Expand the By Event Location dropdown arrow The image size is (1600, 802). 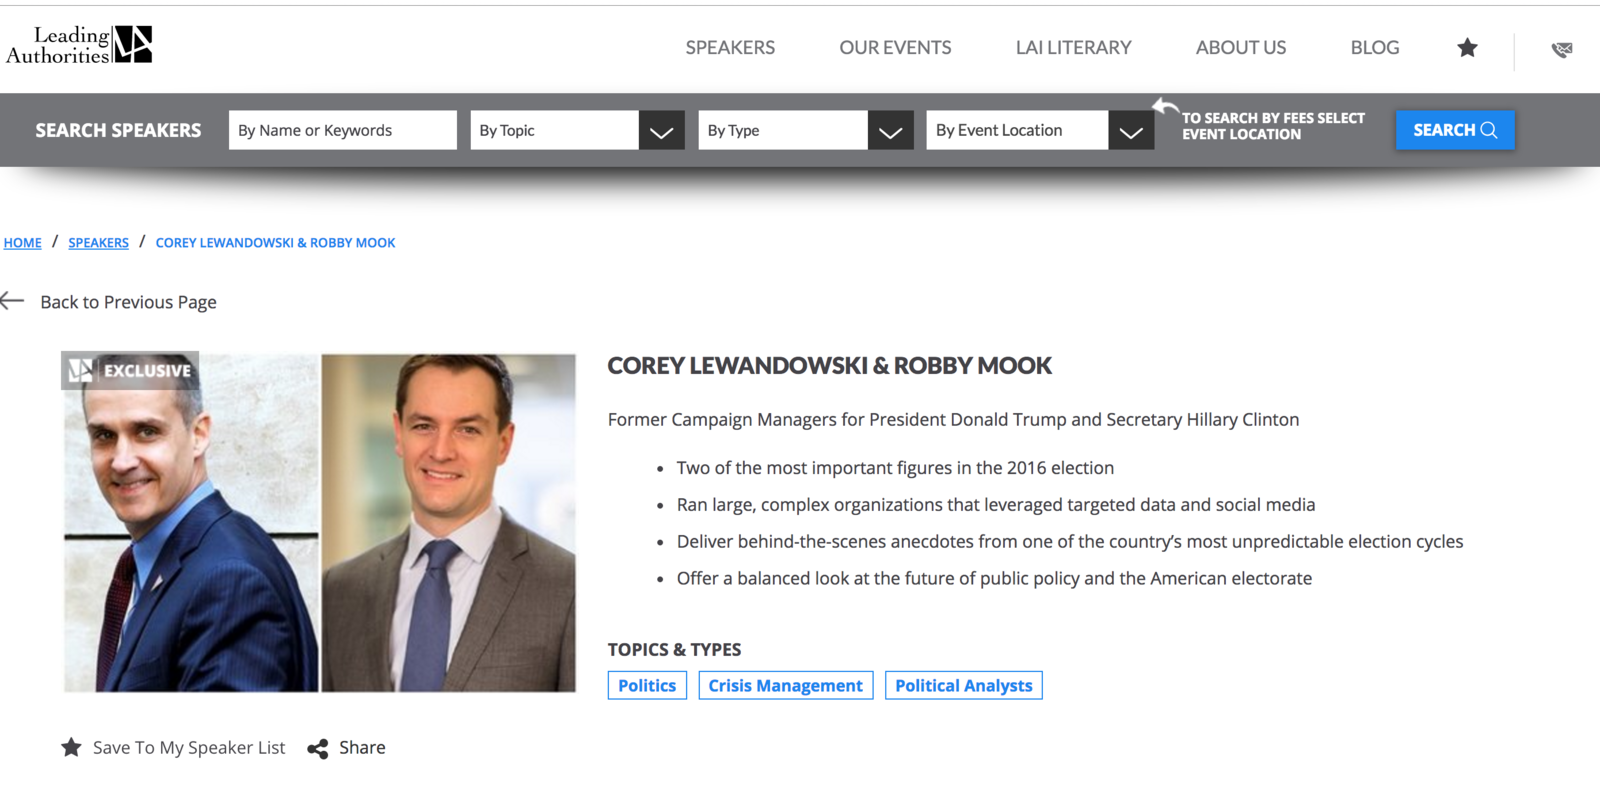pyautogui.click(x=1131, y=131)
